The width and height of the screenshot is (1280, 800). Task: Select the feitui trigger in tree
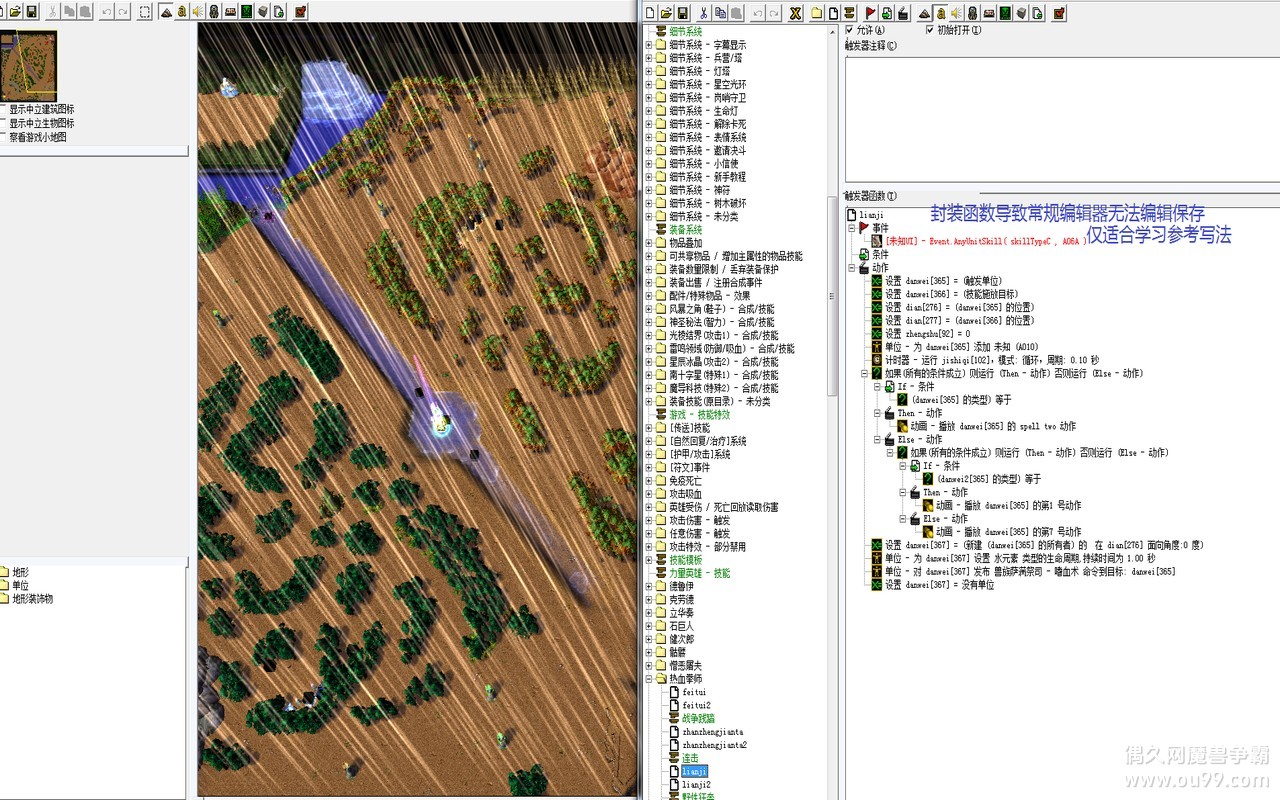click(694, 692)
